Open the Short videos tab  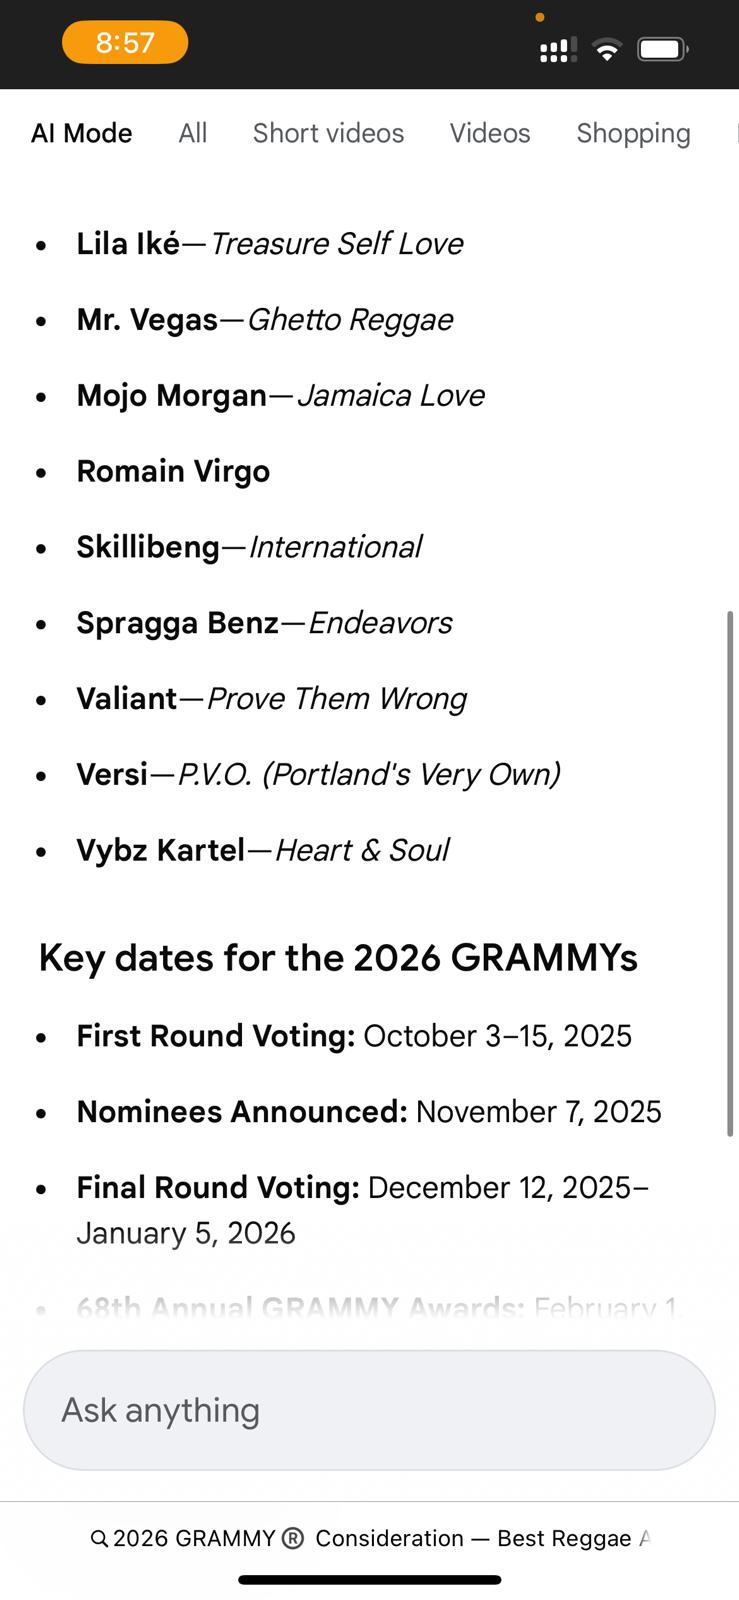coord(328,133)
